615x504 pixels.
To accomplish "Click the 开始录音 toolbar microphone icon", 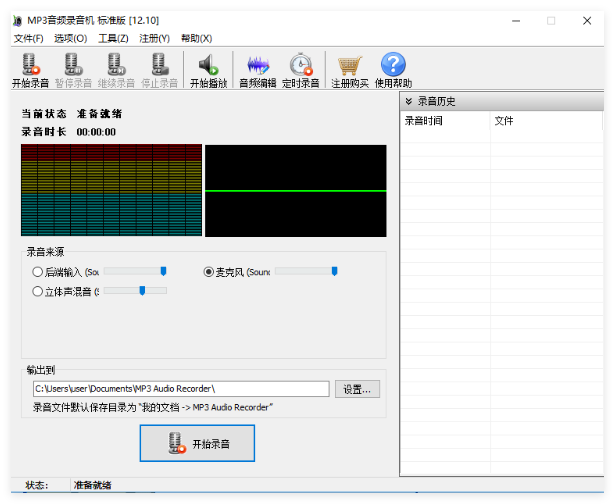I will [30, 66].
